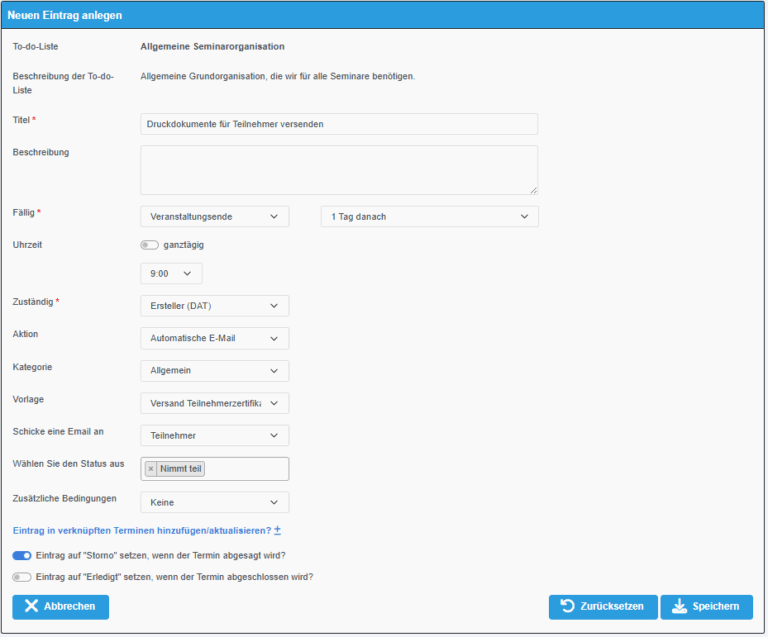Save the entry with 'Speichern'
The height and width of the screenshot is (637, 768).
[x=706, y=607]
